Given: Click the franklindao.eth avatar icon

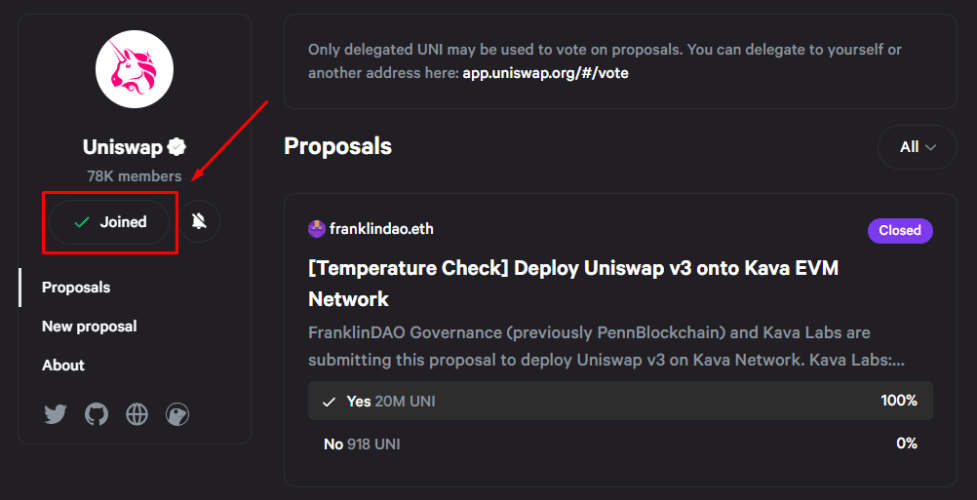Looking at the screenshot, I should pyautogui.click(x=317, y=229).
